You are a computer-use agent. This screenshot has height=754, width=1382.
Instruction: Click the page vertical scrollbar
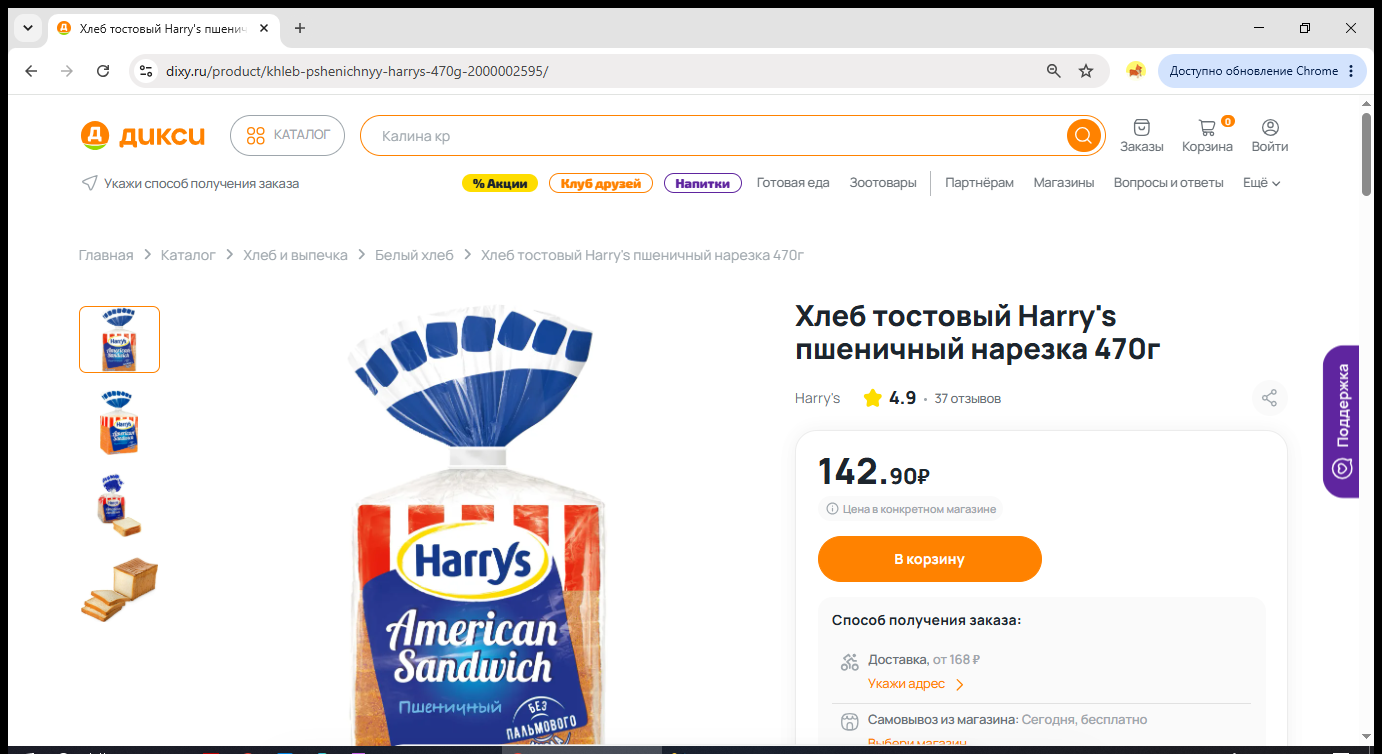tap(1367, 155)
